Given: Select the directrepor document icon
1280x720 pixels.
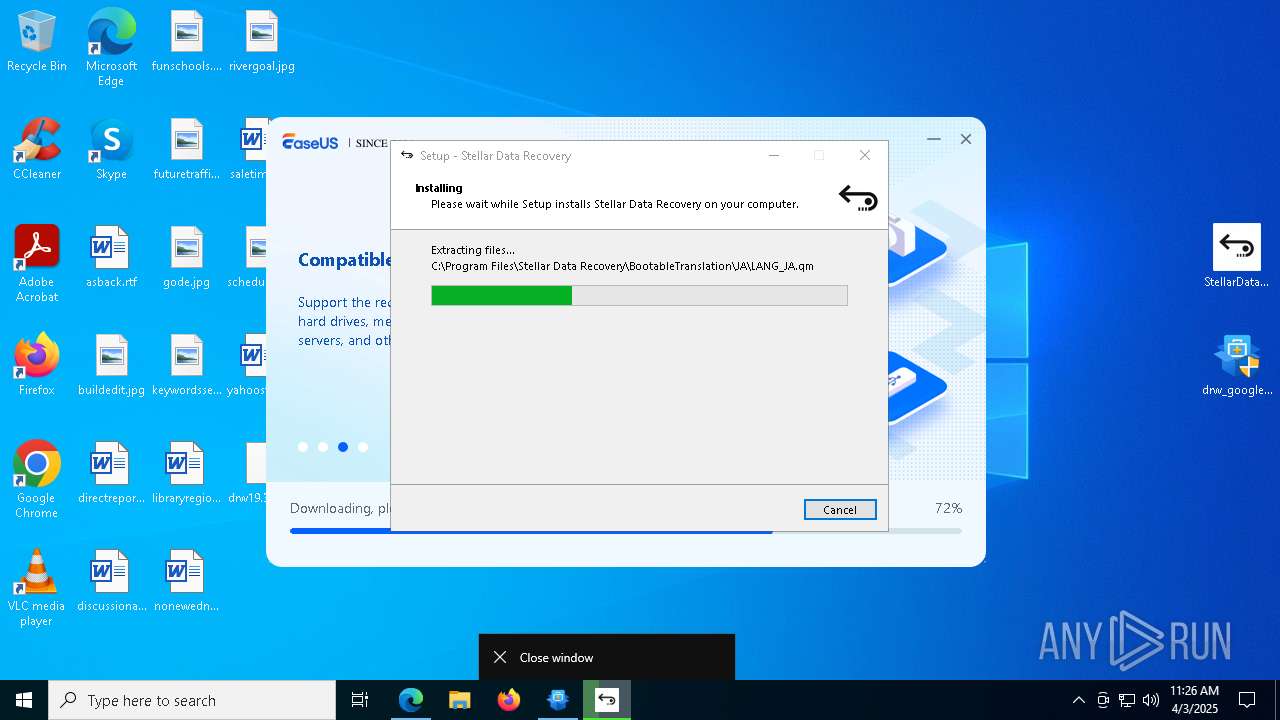Looking at the screenshot, I should click(x=111, y=474).
